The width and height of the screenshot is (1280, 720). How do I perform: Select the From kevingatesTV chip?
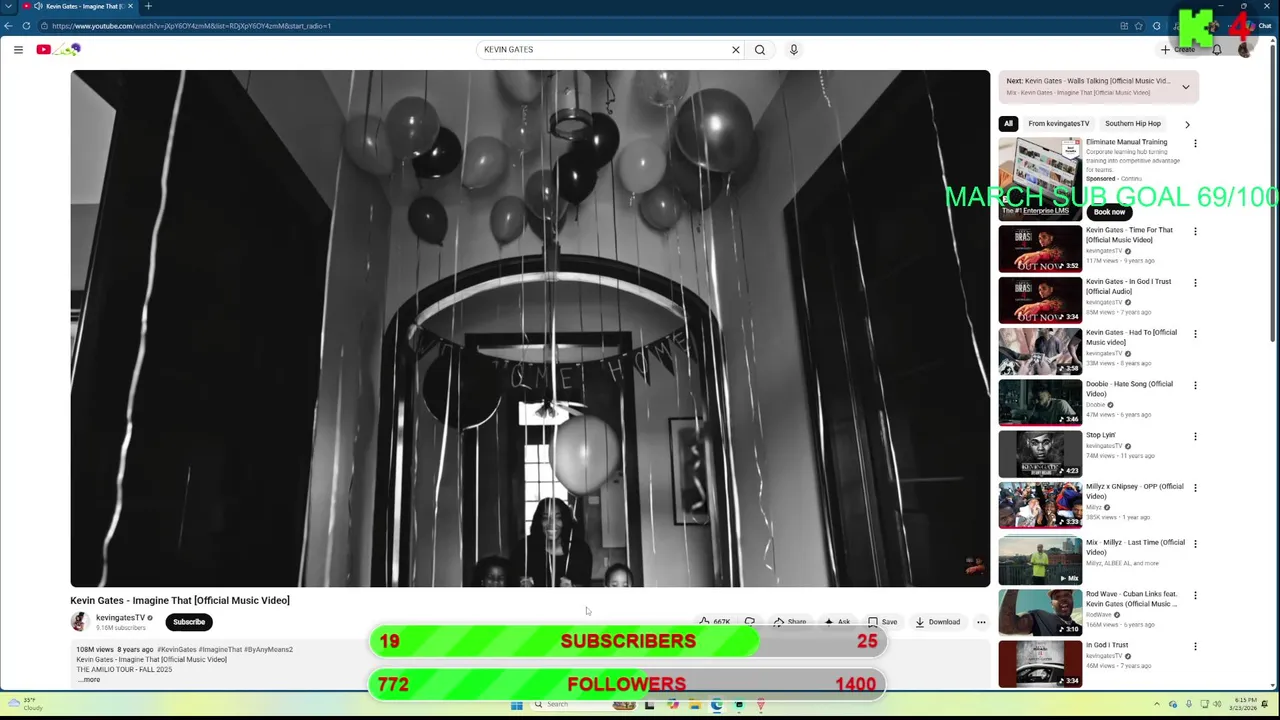click(1059, 124)
